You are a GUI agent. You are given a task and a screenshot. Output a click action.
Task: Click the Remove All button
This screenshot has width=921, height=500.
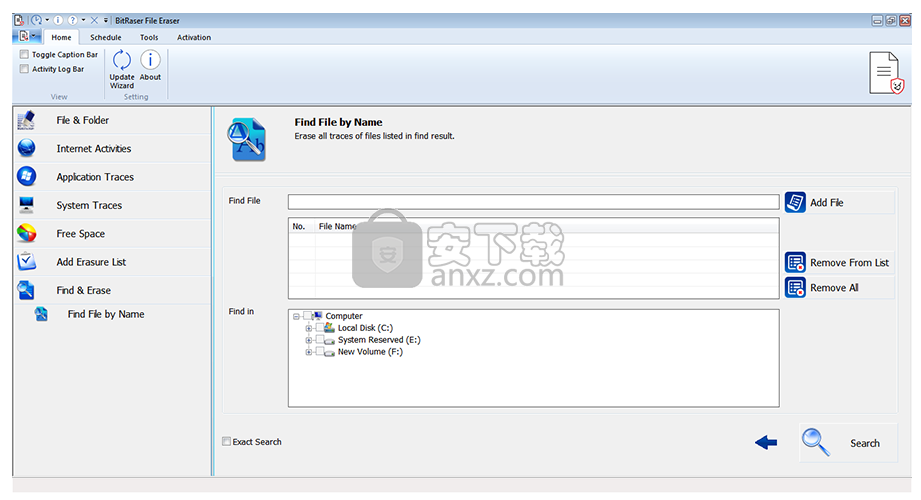pyautogui.click(x=839, y=287)
